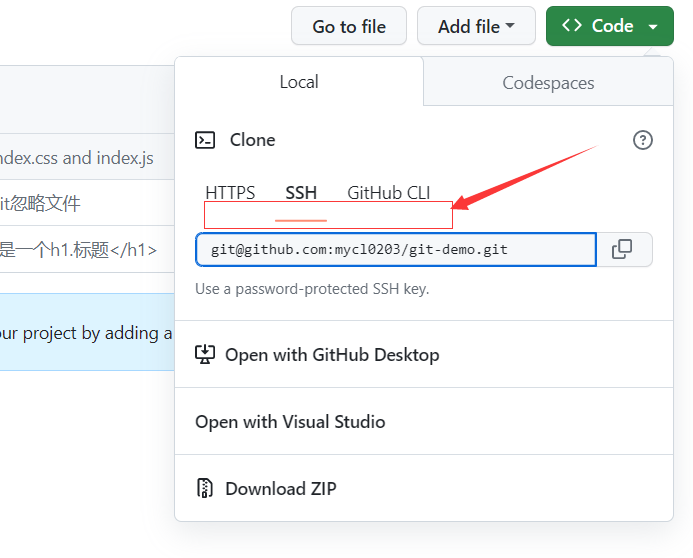Copy the SSH clone URL to clipboard
Viewport: 693px width, 558px height.
(x=622, y=249)
